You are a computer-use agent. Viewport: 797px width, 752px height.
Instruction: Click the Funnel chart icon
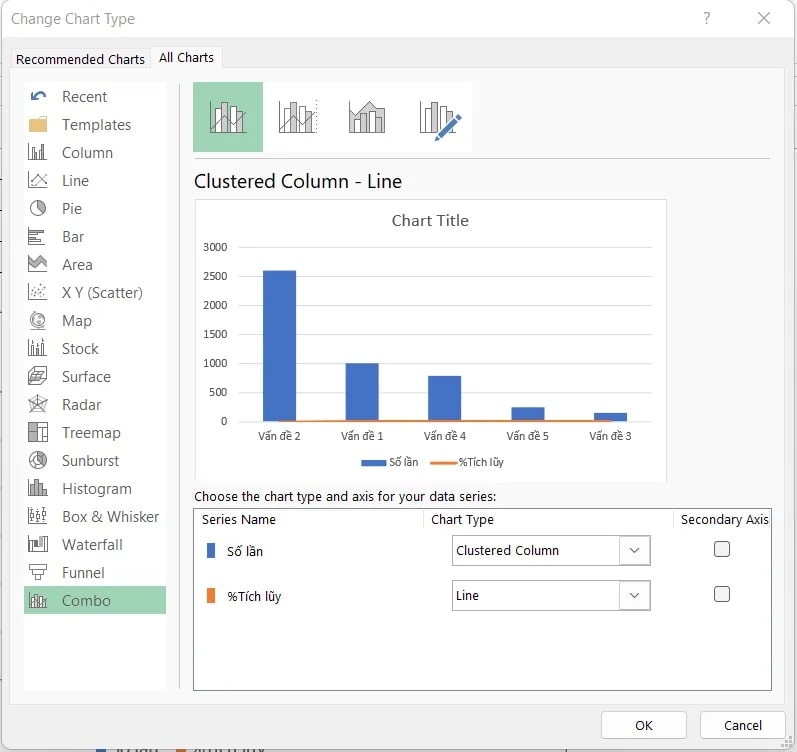pos(38,573)
